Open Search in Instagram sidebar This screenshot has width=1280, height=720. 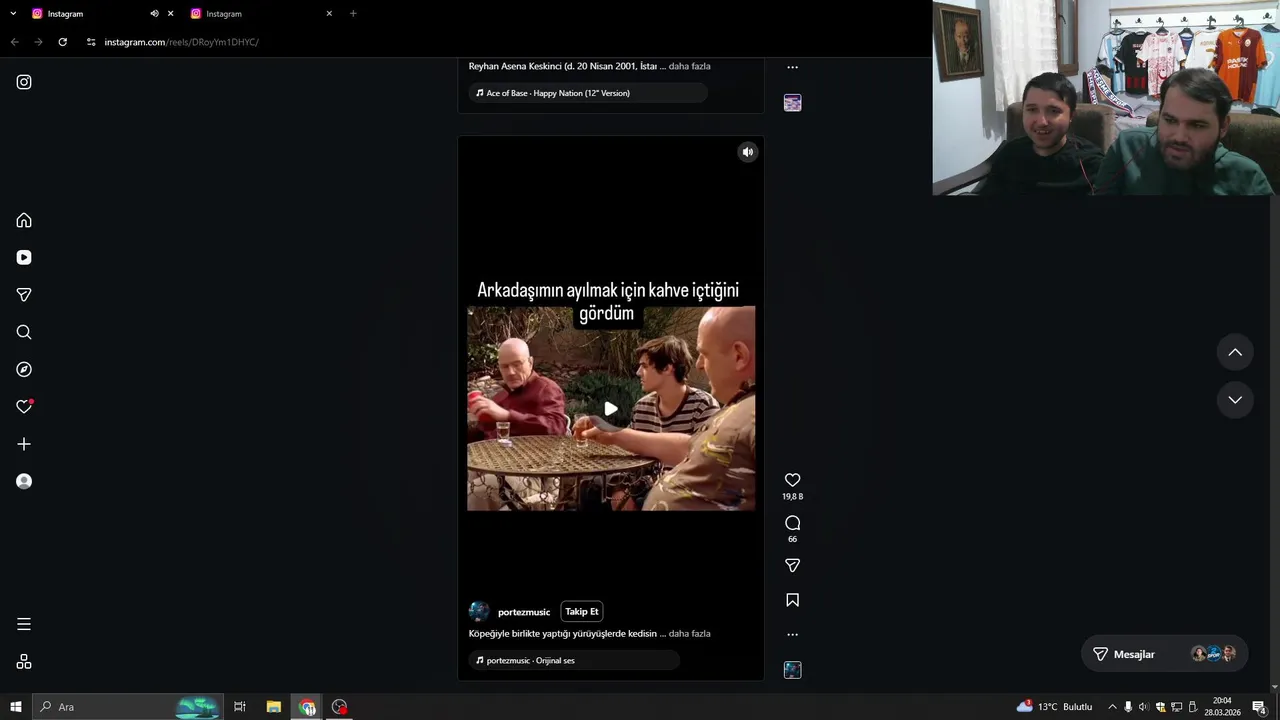point(24,332)
